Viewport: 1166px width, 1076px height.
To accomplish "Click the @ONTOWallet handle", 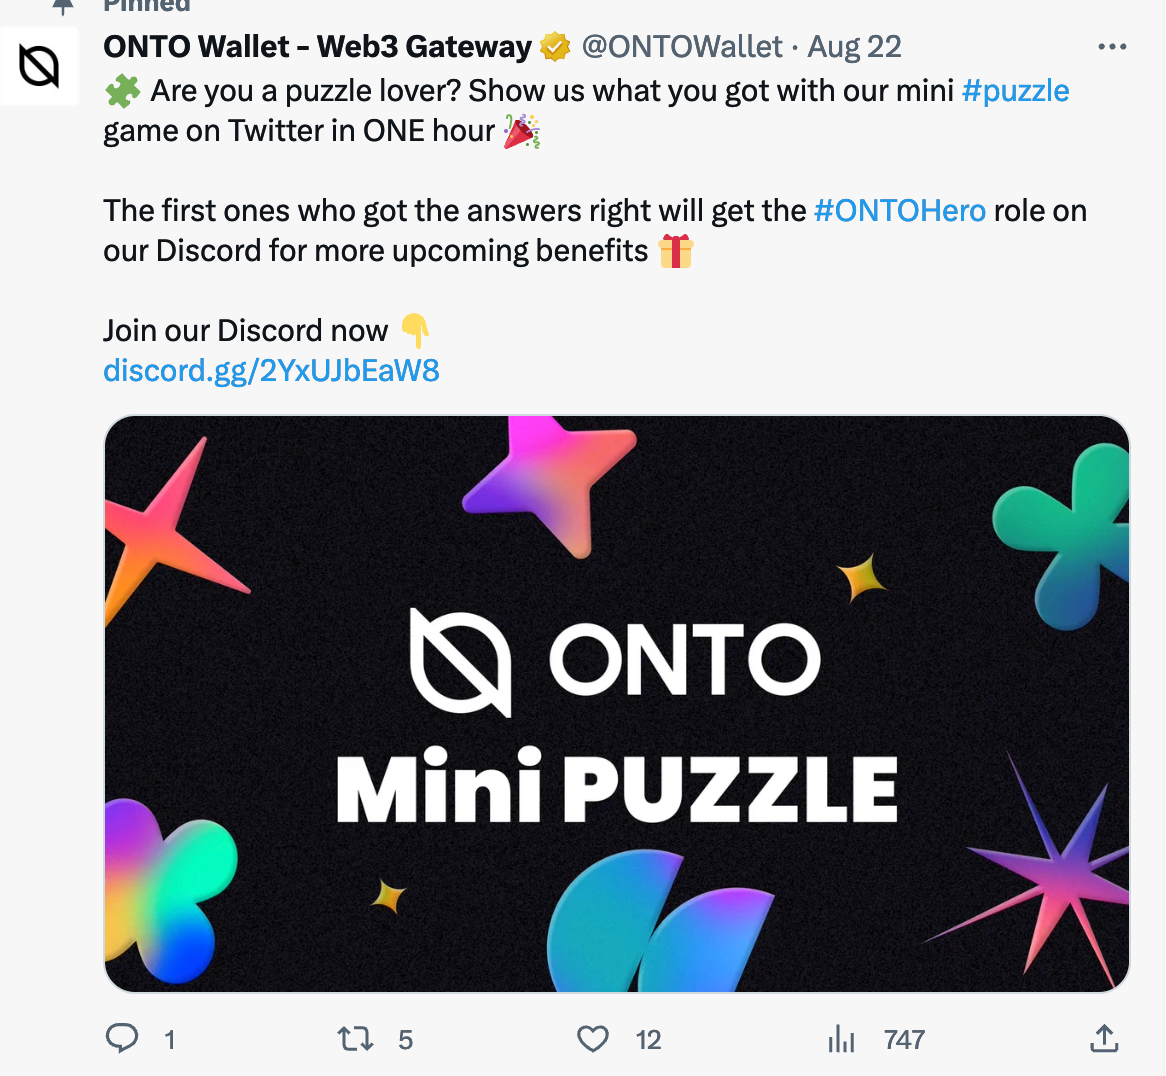I will [682, 47].
